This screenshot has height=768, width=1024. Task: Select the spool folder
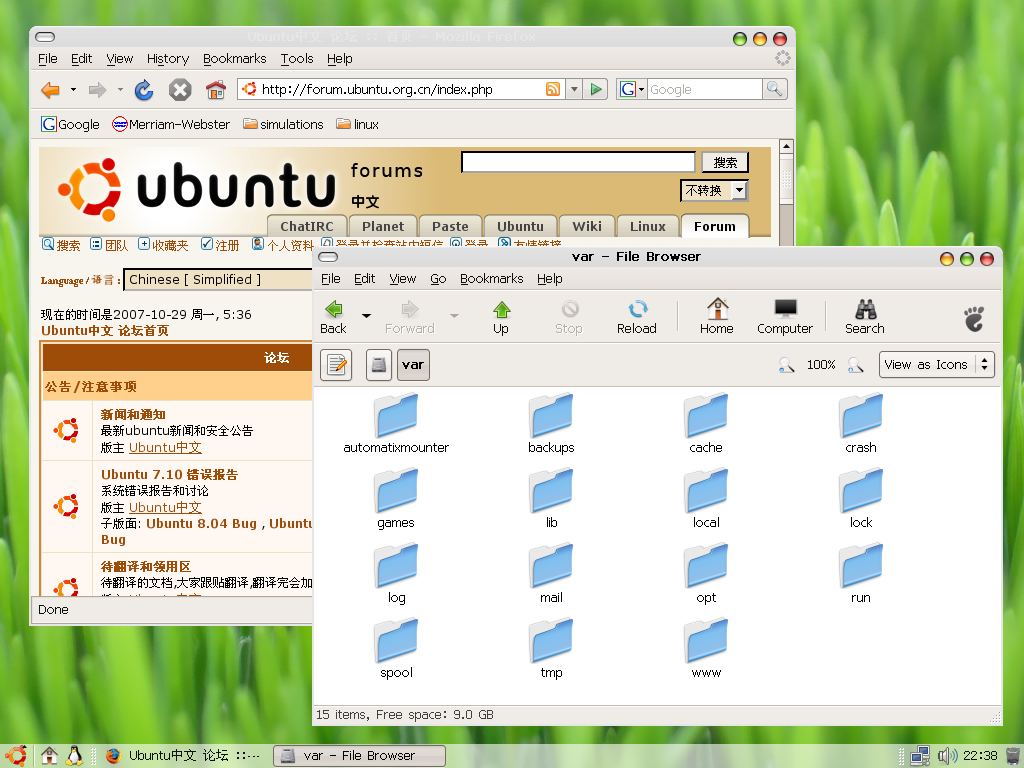pos(396,649)
